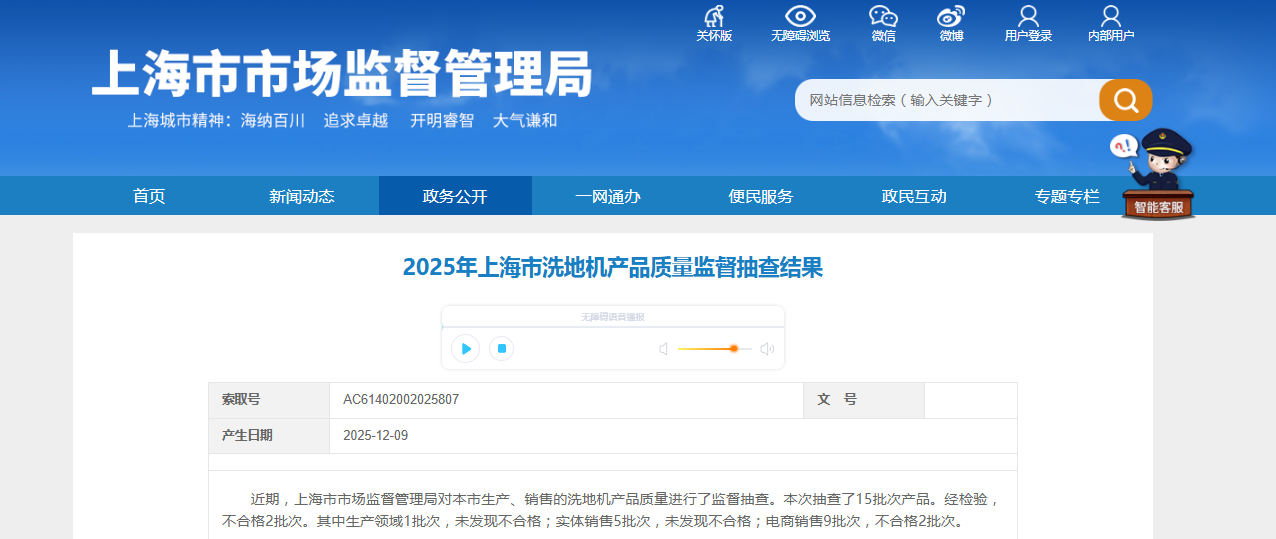Open 无障碍浏览 accessibility eye icon
Screen dimensions: 1276x539
[x=800, y=17]
